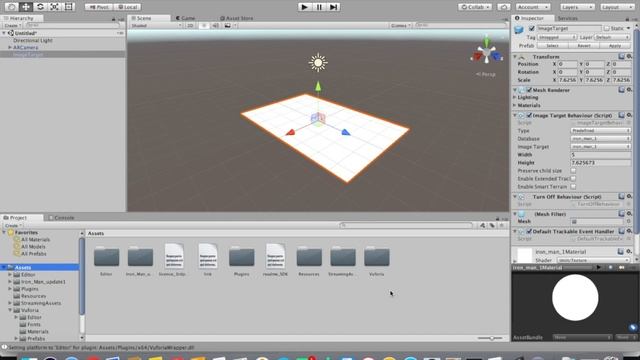Toggle ImageTarget active checkbox
This screenshot has width=640, height=360.
(531, 28)
